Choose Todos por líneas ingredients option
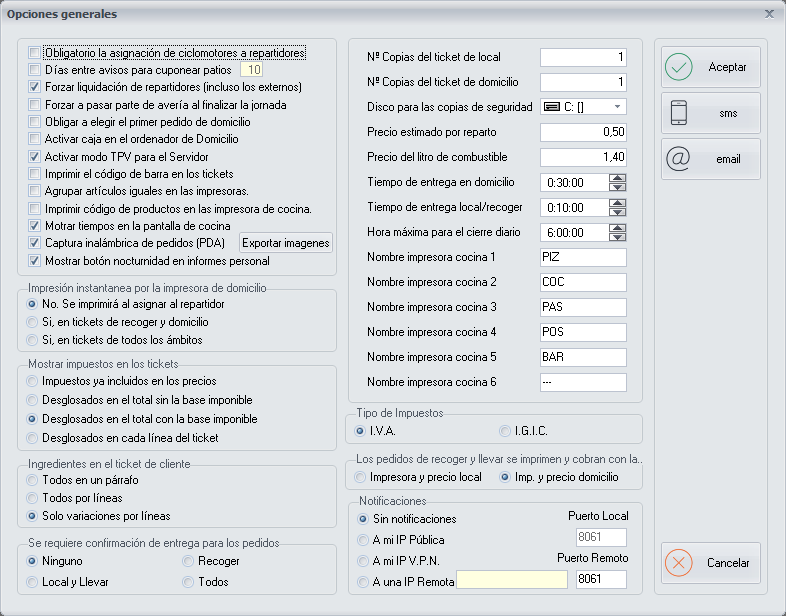Screen dimensions: 786x616 (33, 498)
